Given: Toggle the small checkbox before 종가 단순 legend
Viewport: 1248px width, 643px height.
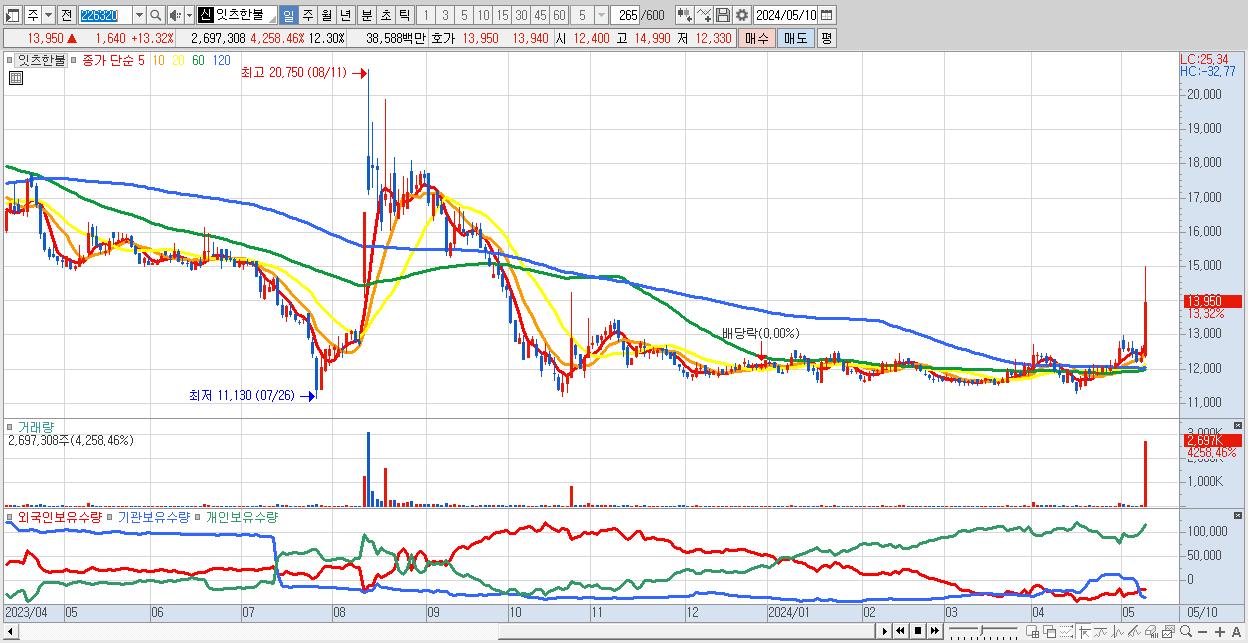Looking at the screenshot, I should (x=73, y=60).
